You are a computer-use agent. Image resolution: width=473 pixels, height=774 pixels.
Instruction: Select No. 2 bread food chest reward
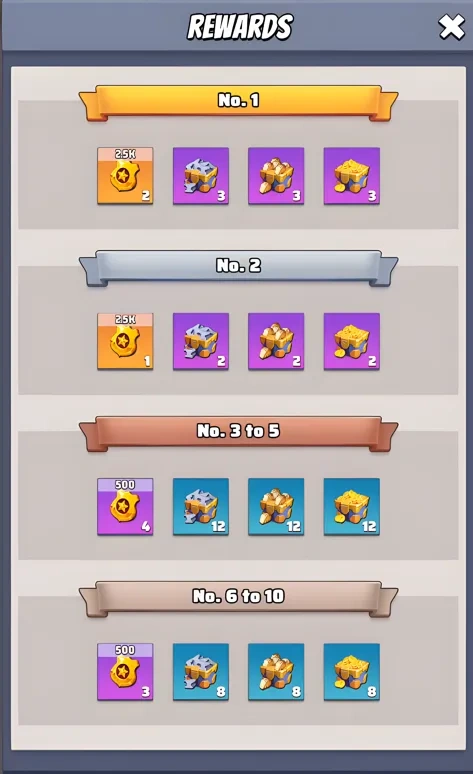click(x=276, y=341)
